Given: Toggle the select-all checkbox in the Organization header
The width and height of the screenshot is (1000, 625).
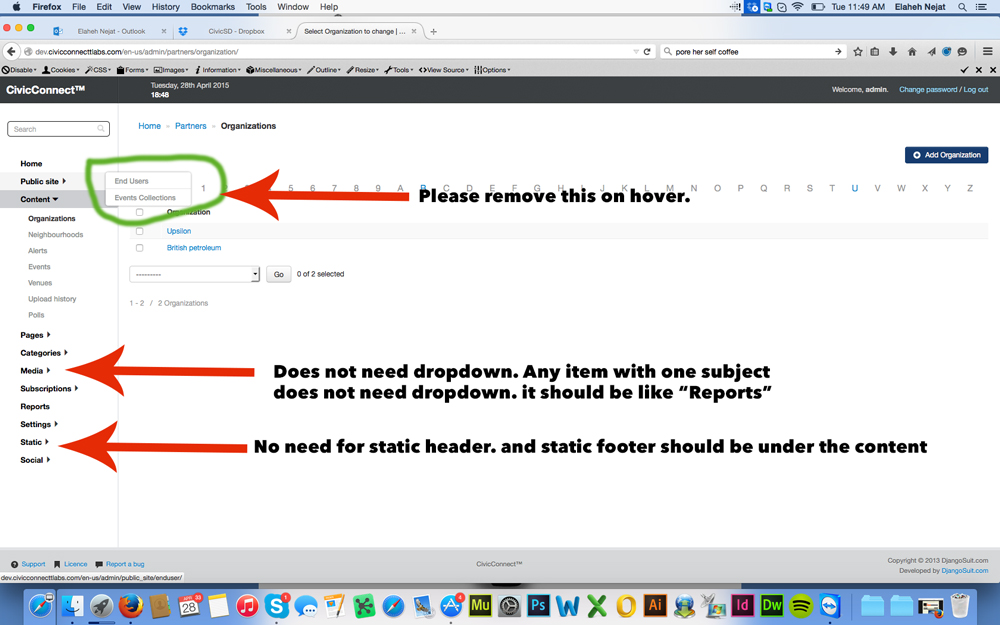Looking at the screenshot, I should coord(139,212).
